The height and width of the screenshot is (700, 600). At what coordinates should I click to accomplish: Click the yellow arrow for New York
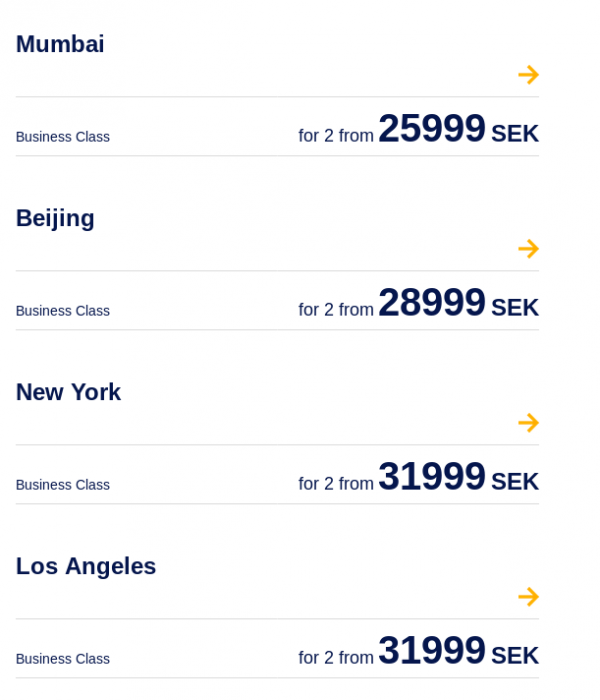[528, 423]
